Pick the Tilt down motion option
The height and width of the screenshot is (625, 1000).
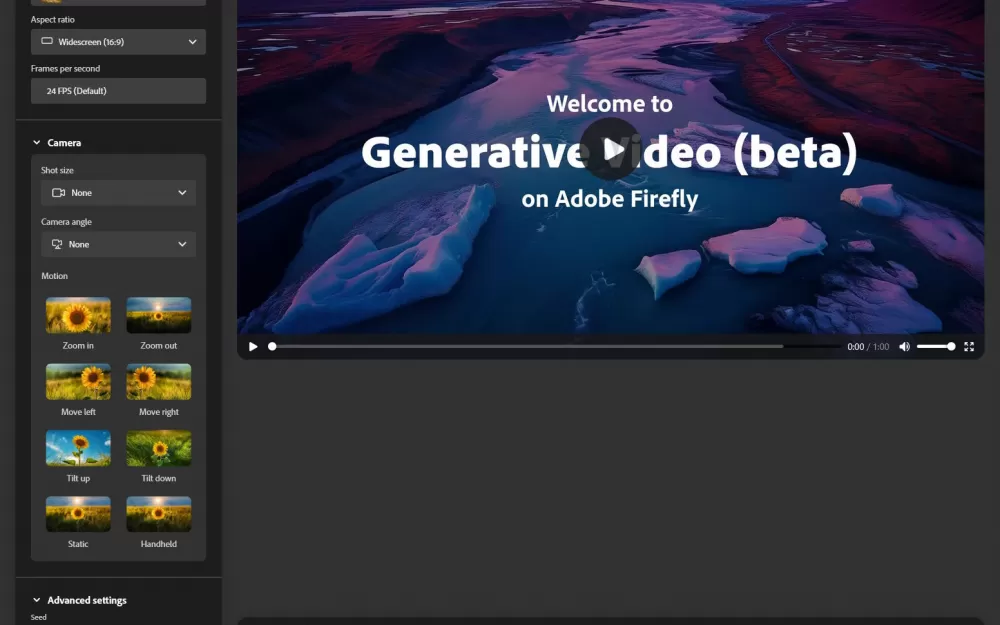[158, 448]
